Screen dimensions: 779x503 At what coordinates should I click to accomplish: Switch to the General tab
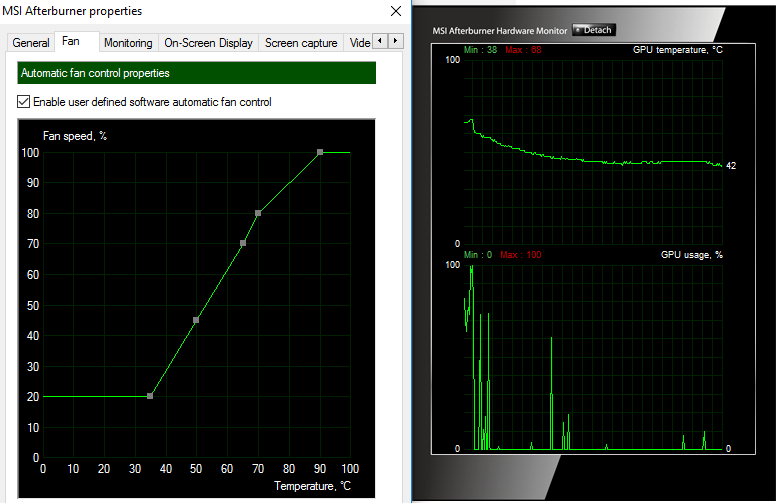click(x=30, y=43)
